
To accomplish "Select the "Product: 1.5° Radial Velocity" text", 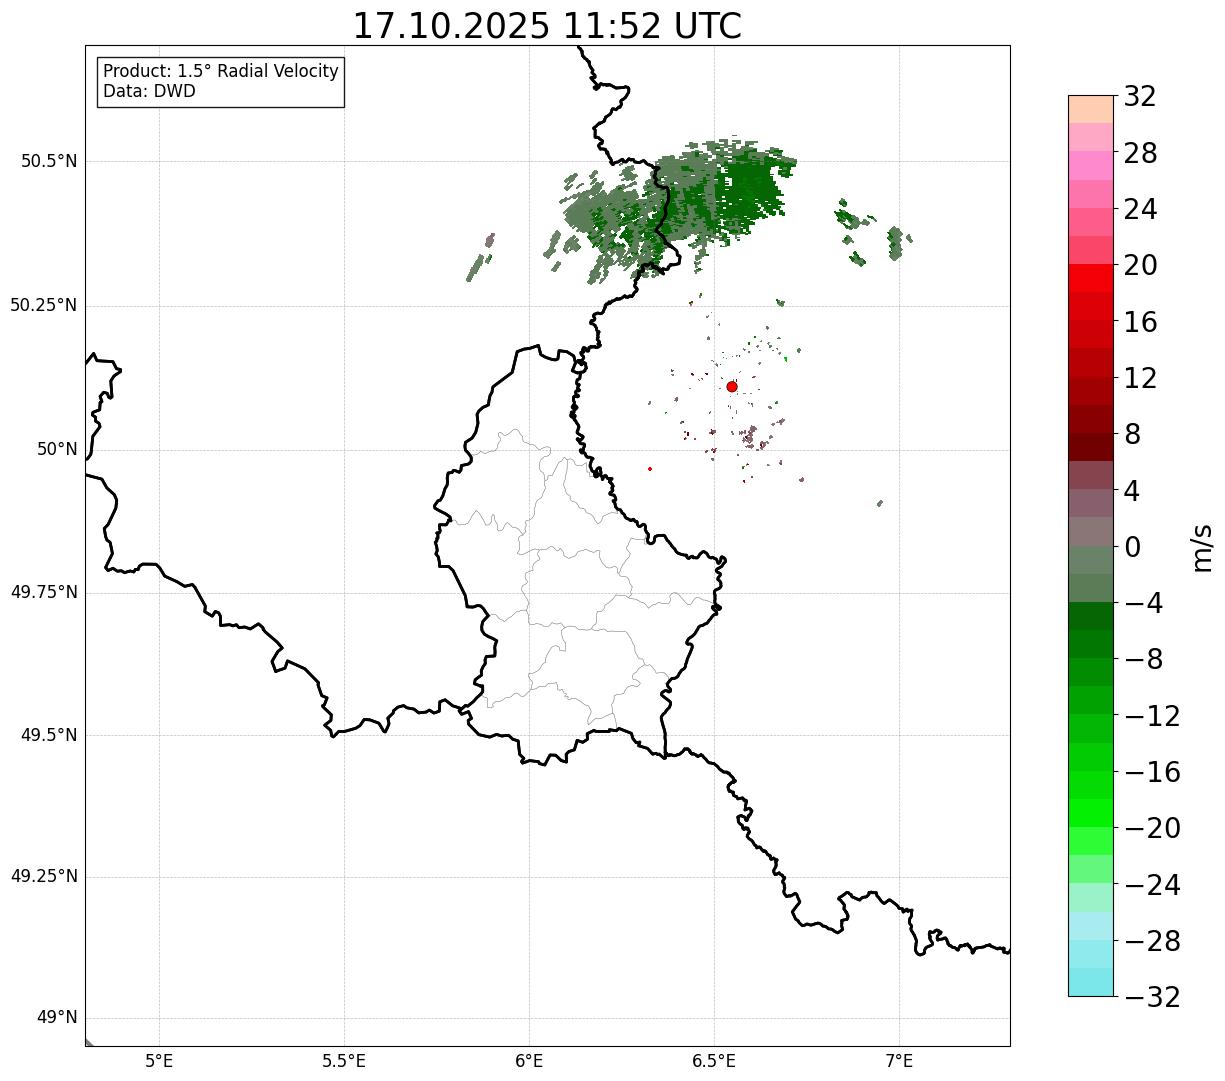I will click(x=221, y=72).
